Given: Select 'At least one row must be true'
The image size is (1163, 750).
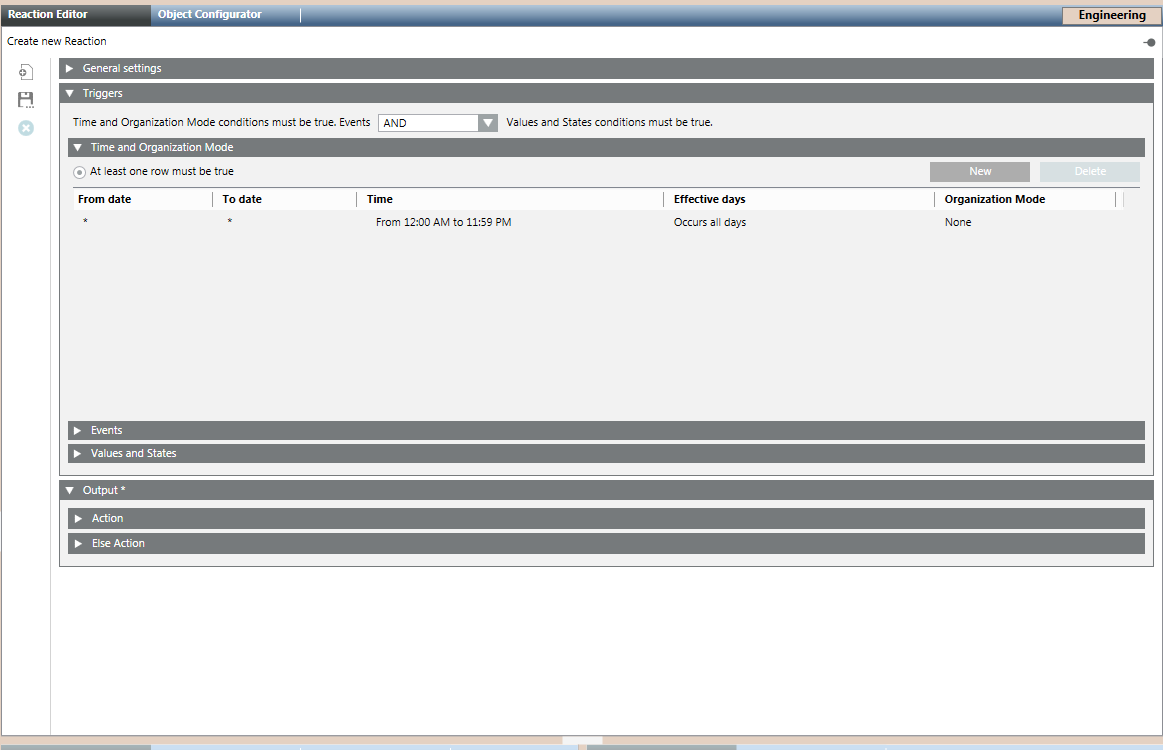Looking at the screenshot, I should click(80, 172).
